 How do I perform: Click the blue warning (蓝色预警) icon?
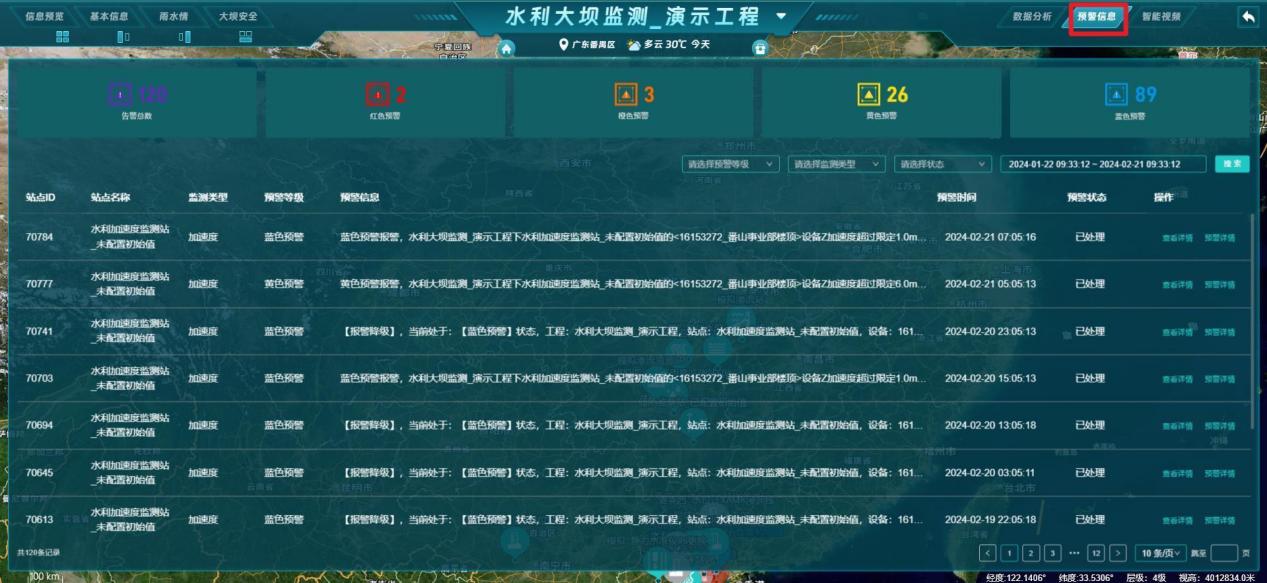(x=1117, y=94)
